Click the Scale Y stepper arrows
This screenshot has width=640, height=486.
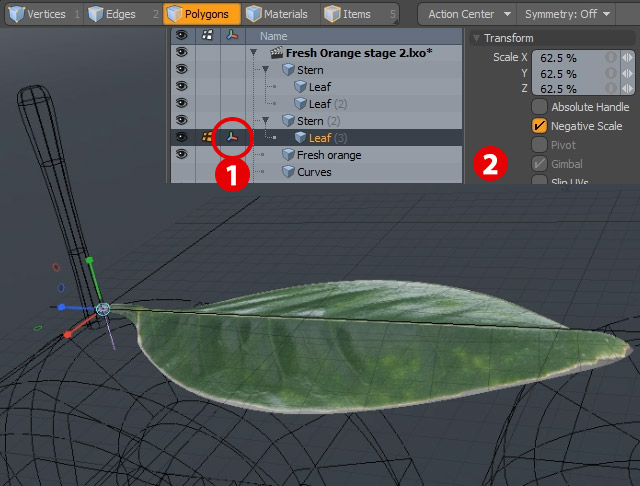[x=627, y=73]
